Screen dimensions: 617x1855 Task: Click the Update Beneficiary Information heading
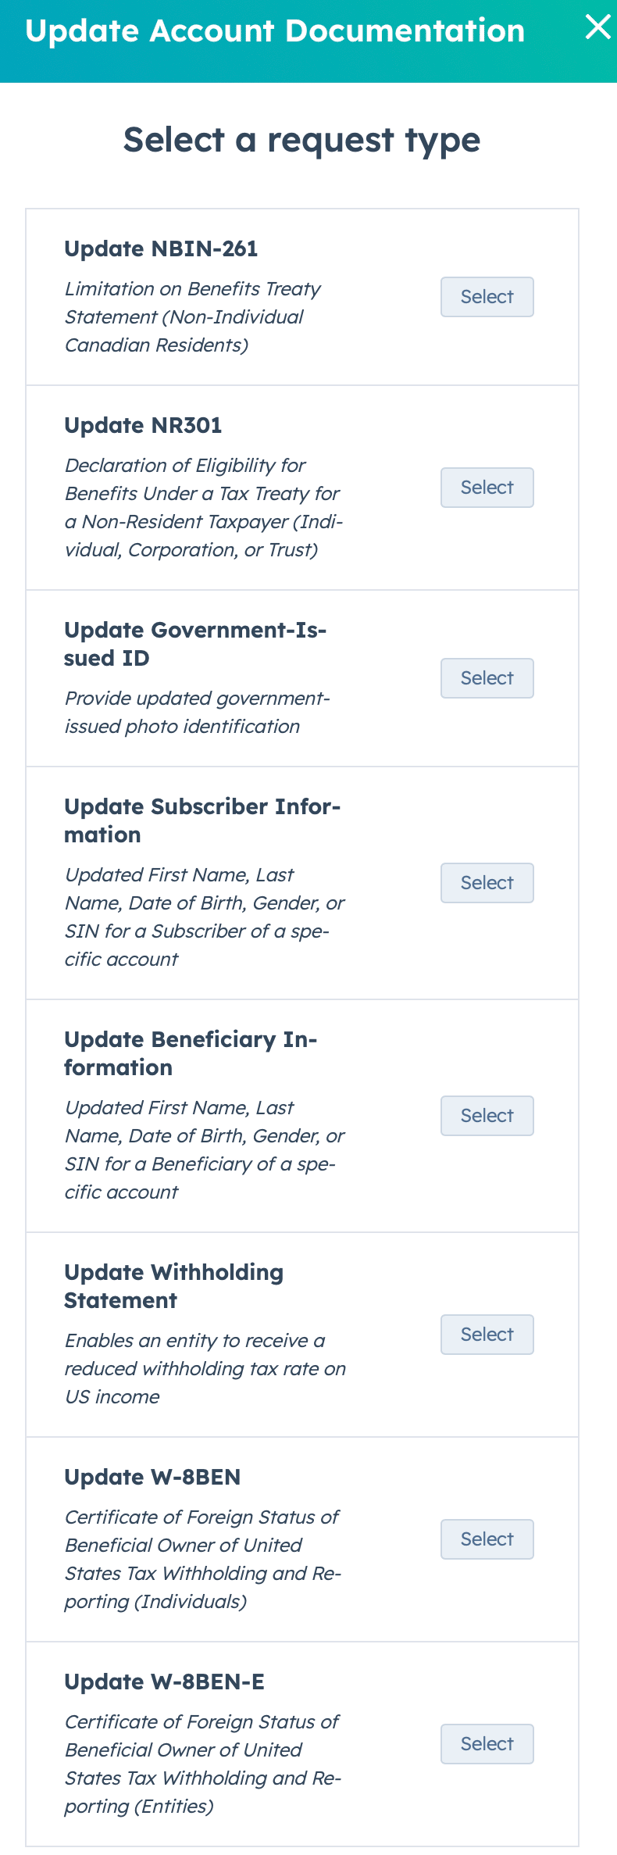point(190,1052)
